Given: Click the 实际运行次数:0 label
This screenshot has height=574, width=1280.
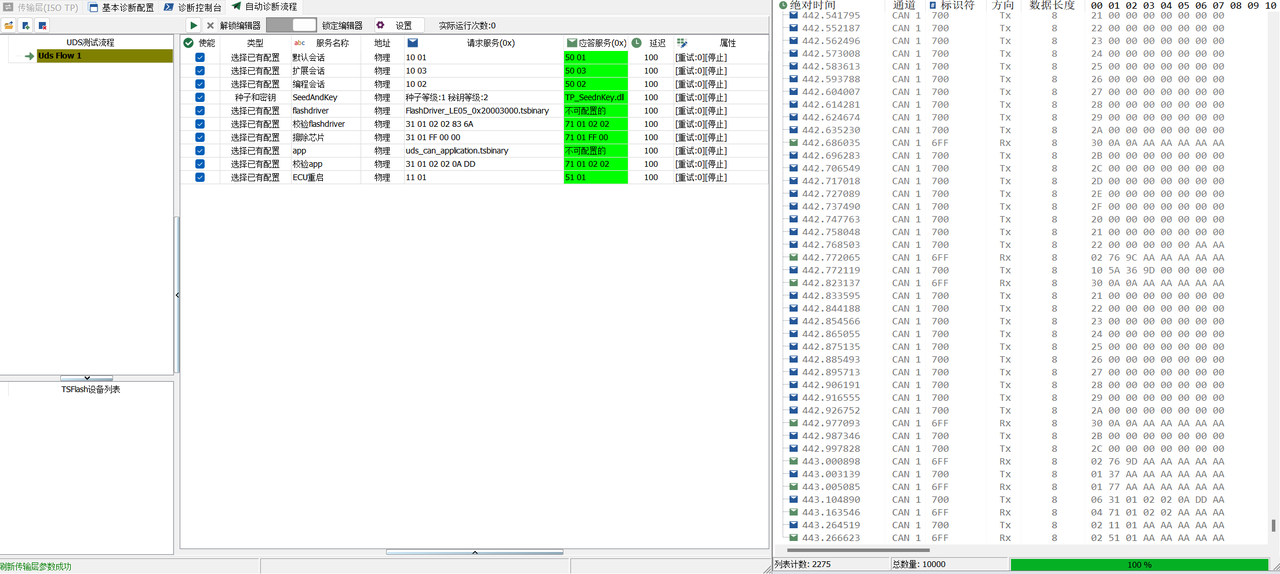Looking at the screenshot, I should tap(467, 25).
